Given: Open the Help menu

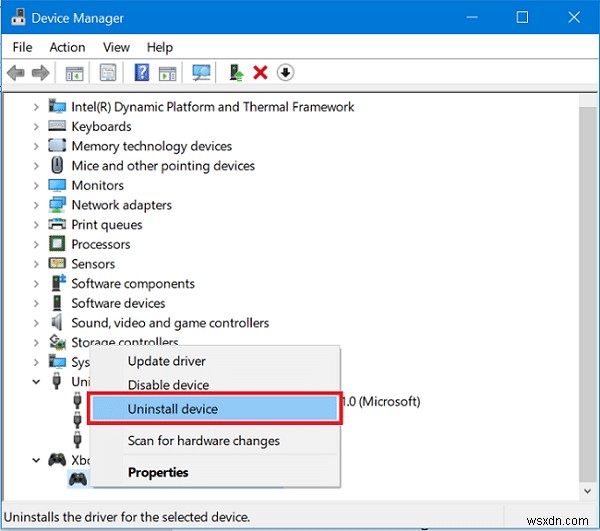Looking at the screenshot, I should 160,47.
